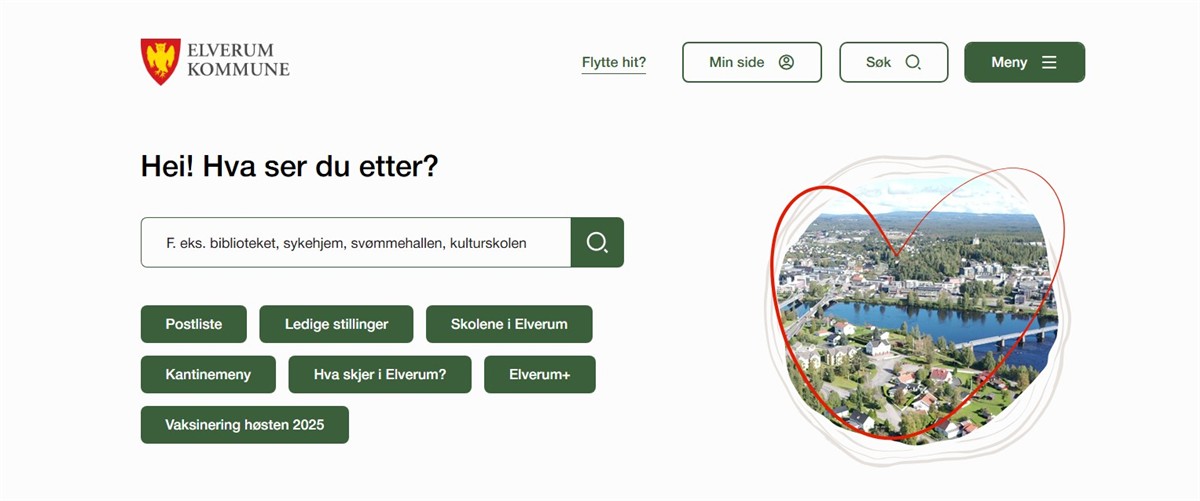Open the Elverum+ shortcut

coord(540,374)
